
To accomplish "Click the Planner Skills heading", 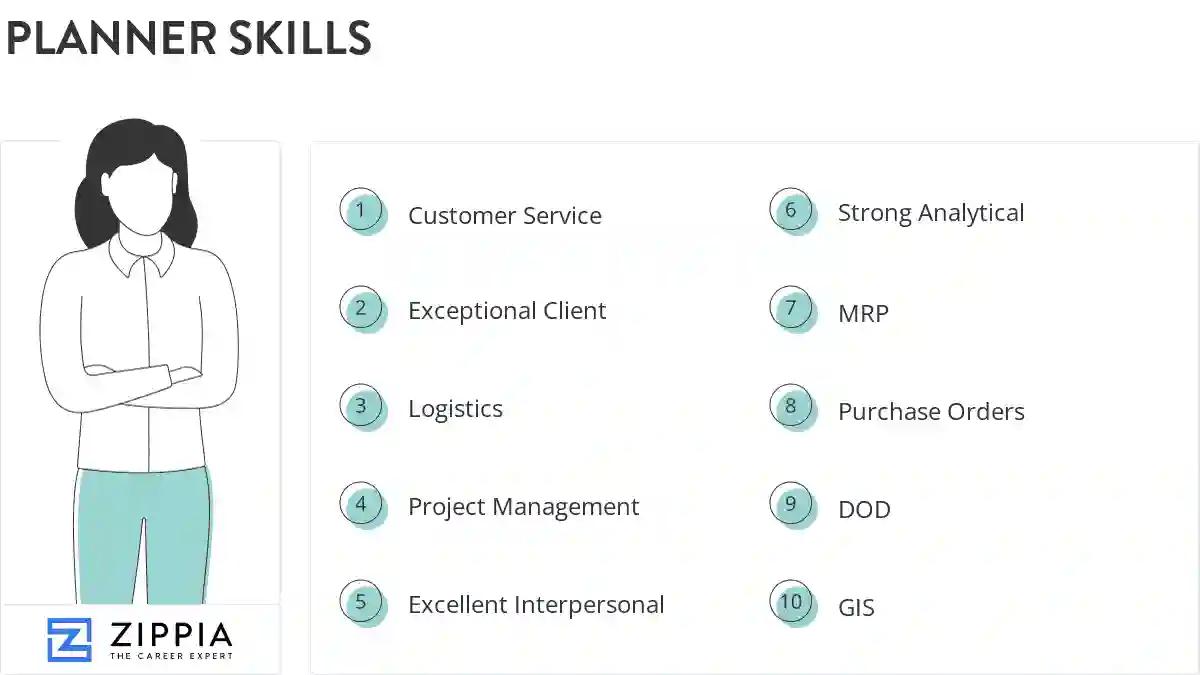I will click(188, 39).
